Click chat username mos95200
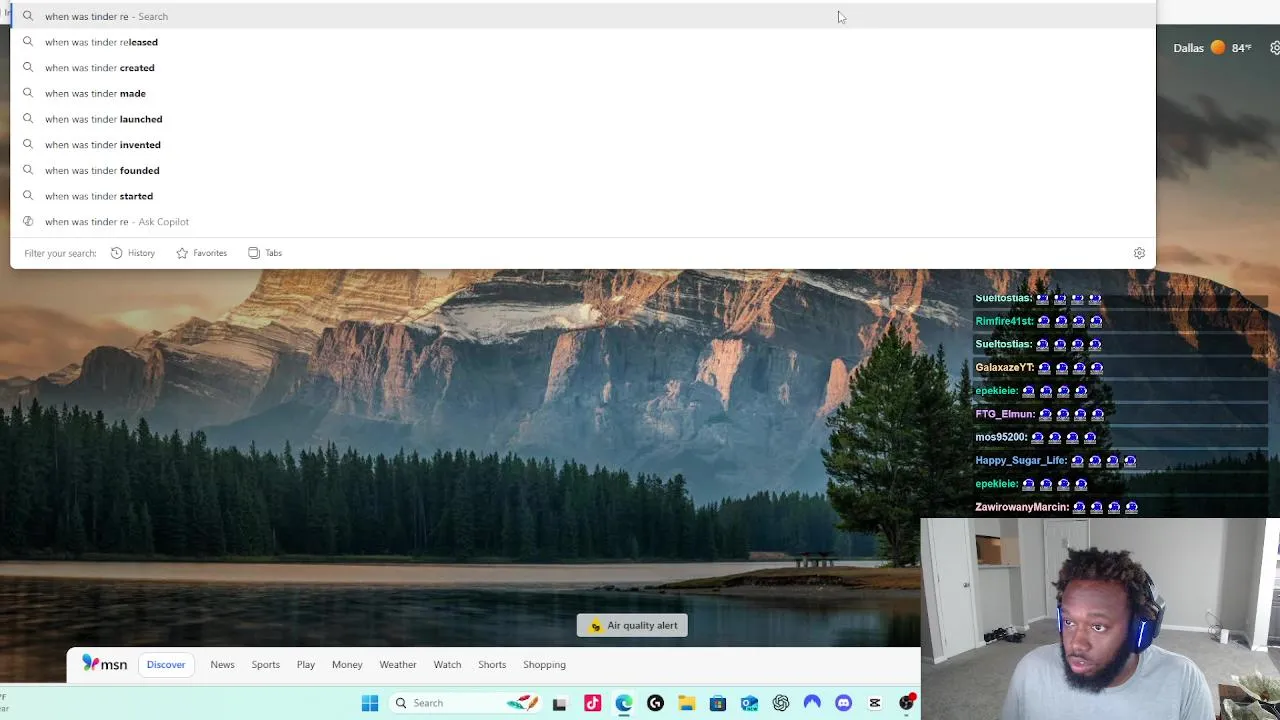Screen dimensions: 1280x720 1001,437
